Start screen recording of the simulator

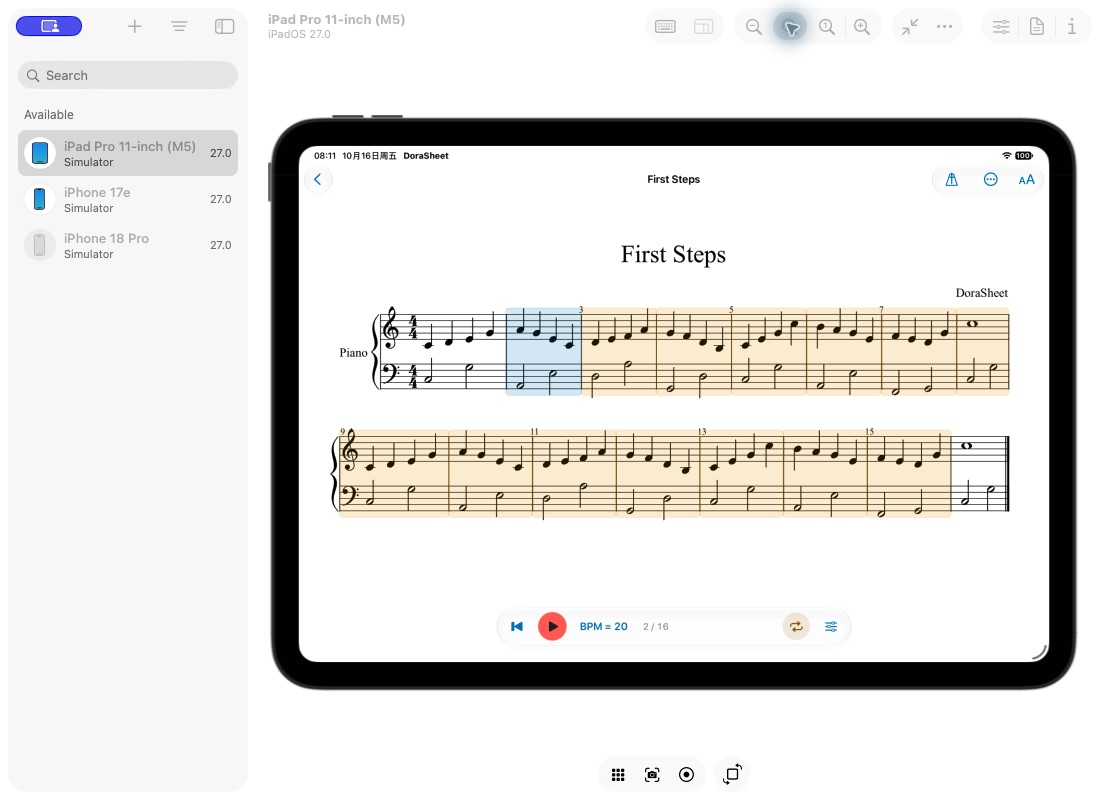point(687,775)
